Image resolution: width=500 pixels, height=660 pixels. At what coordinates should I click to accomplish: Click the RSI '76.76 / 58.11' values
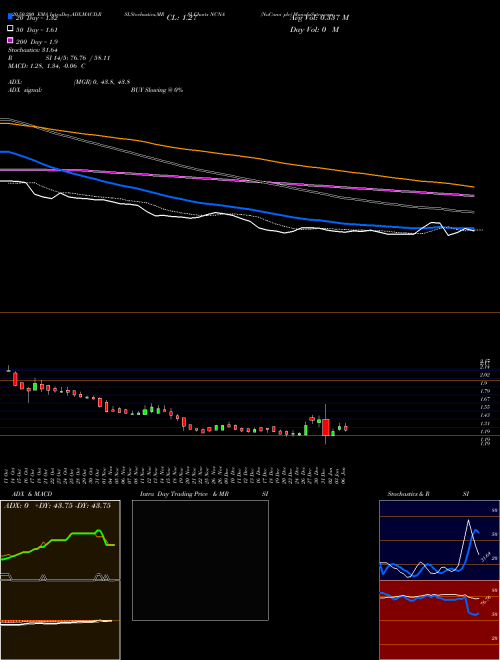(88, 58)
